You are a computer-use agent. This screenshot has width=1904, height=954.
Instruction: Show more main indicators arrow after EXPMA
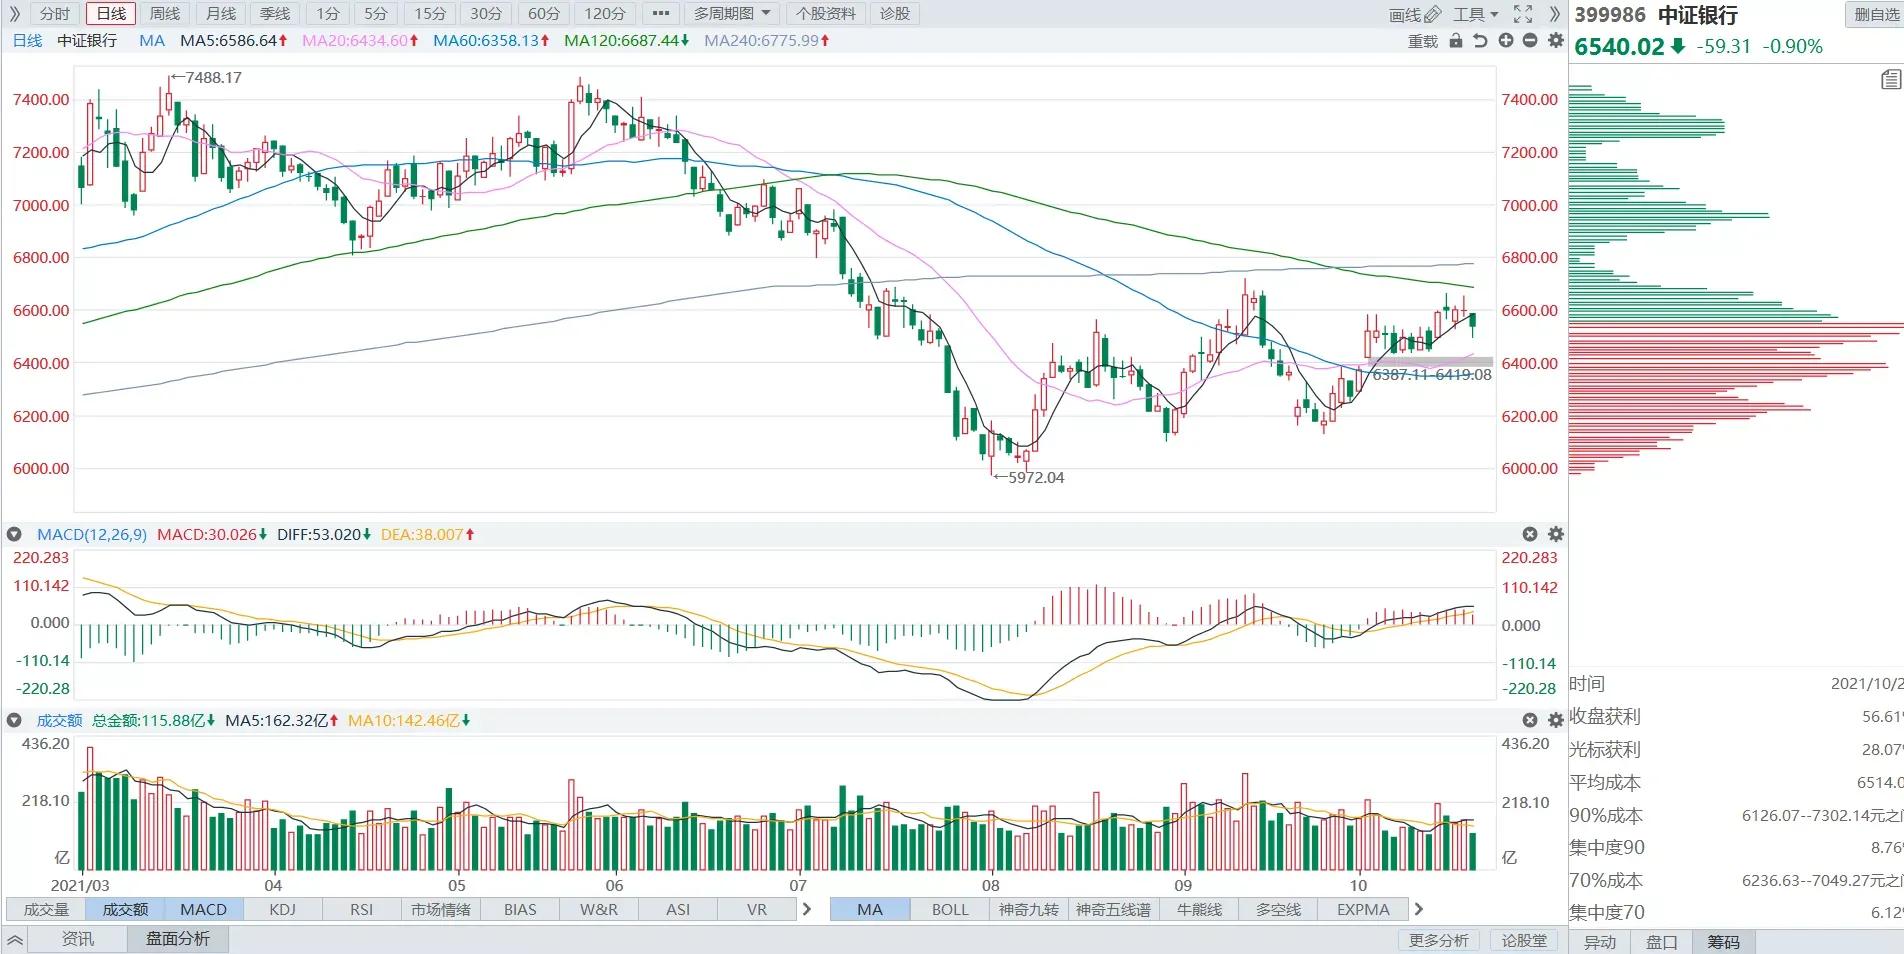pos(1418,909)
